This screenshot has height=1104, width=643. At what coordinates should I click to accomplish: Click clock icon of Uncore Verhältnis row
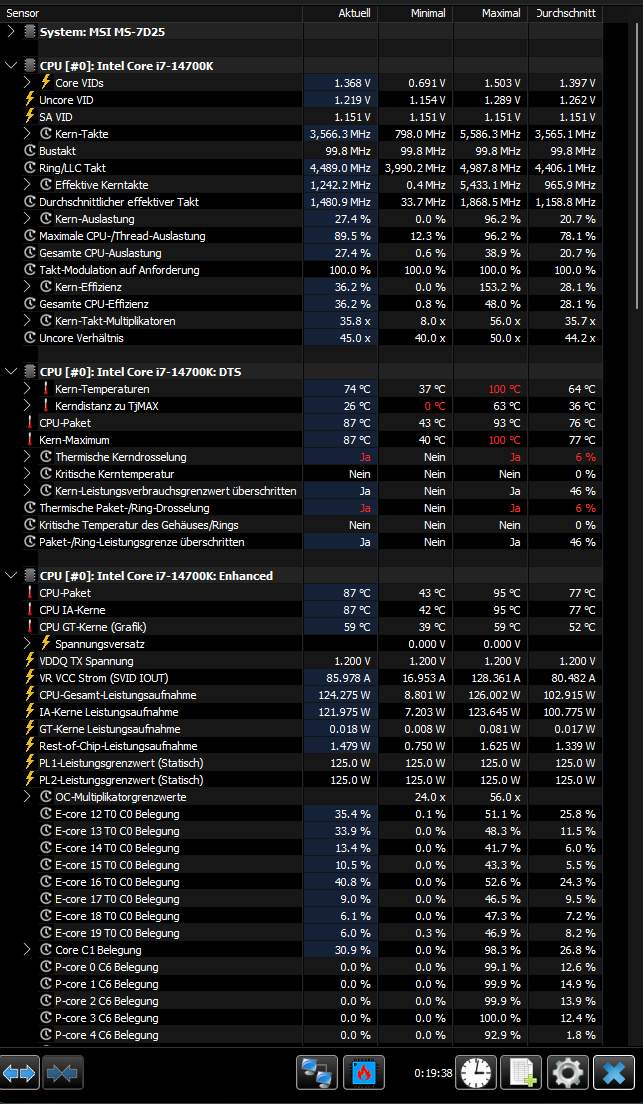(x=30, y=338)
